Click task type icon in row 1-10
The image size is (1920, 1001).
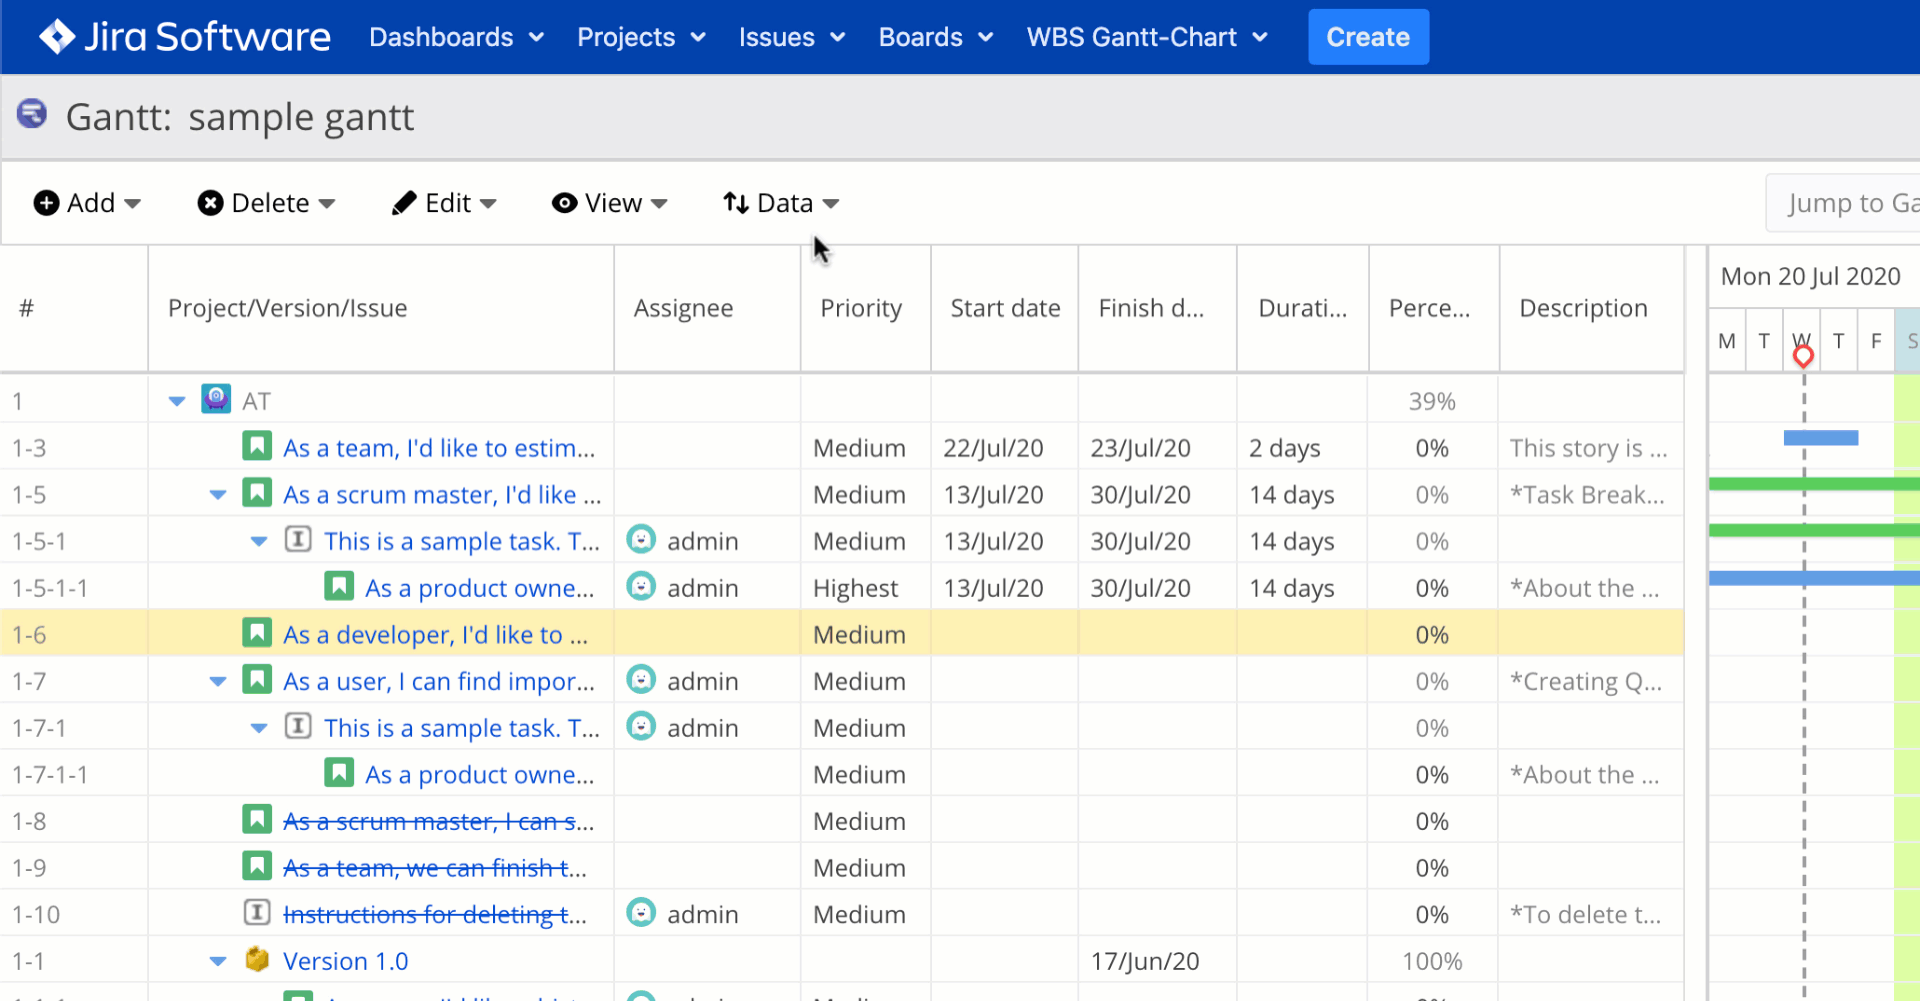tap(257, 913)
